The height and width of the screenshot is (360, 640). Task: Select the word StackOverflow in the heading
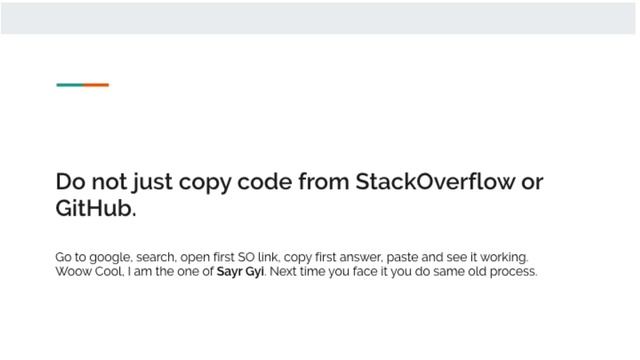[435, 181]
